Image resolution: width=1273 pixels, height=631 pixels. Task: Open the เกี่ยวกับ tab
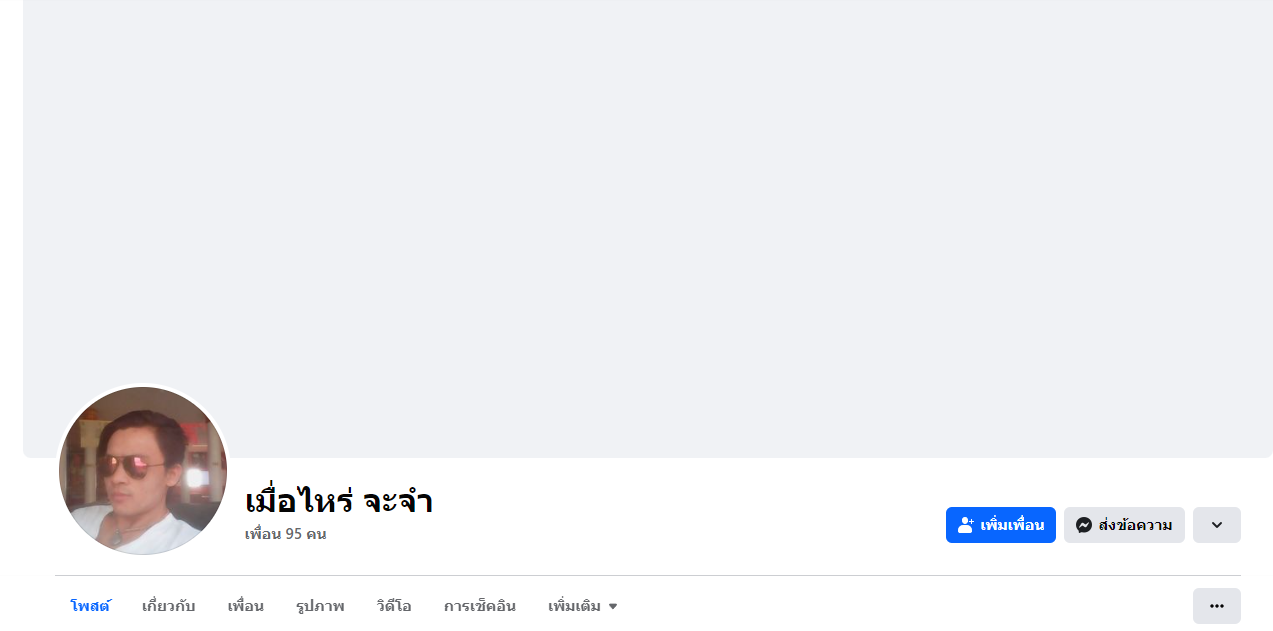169,606
